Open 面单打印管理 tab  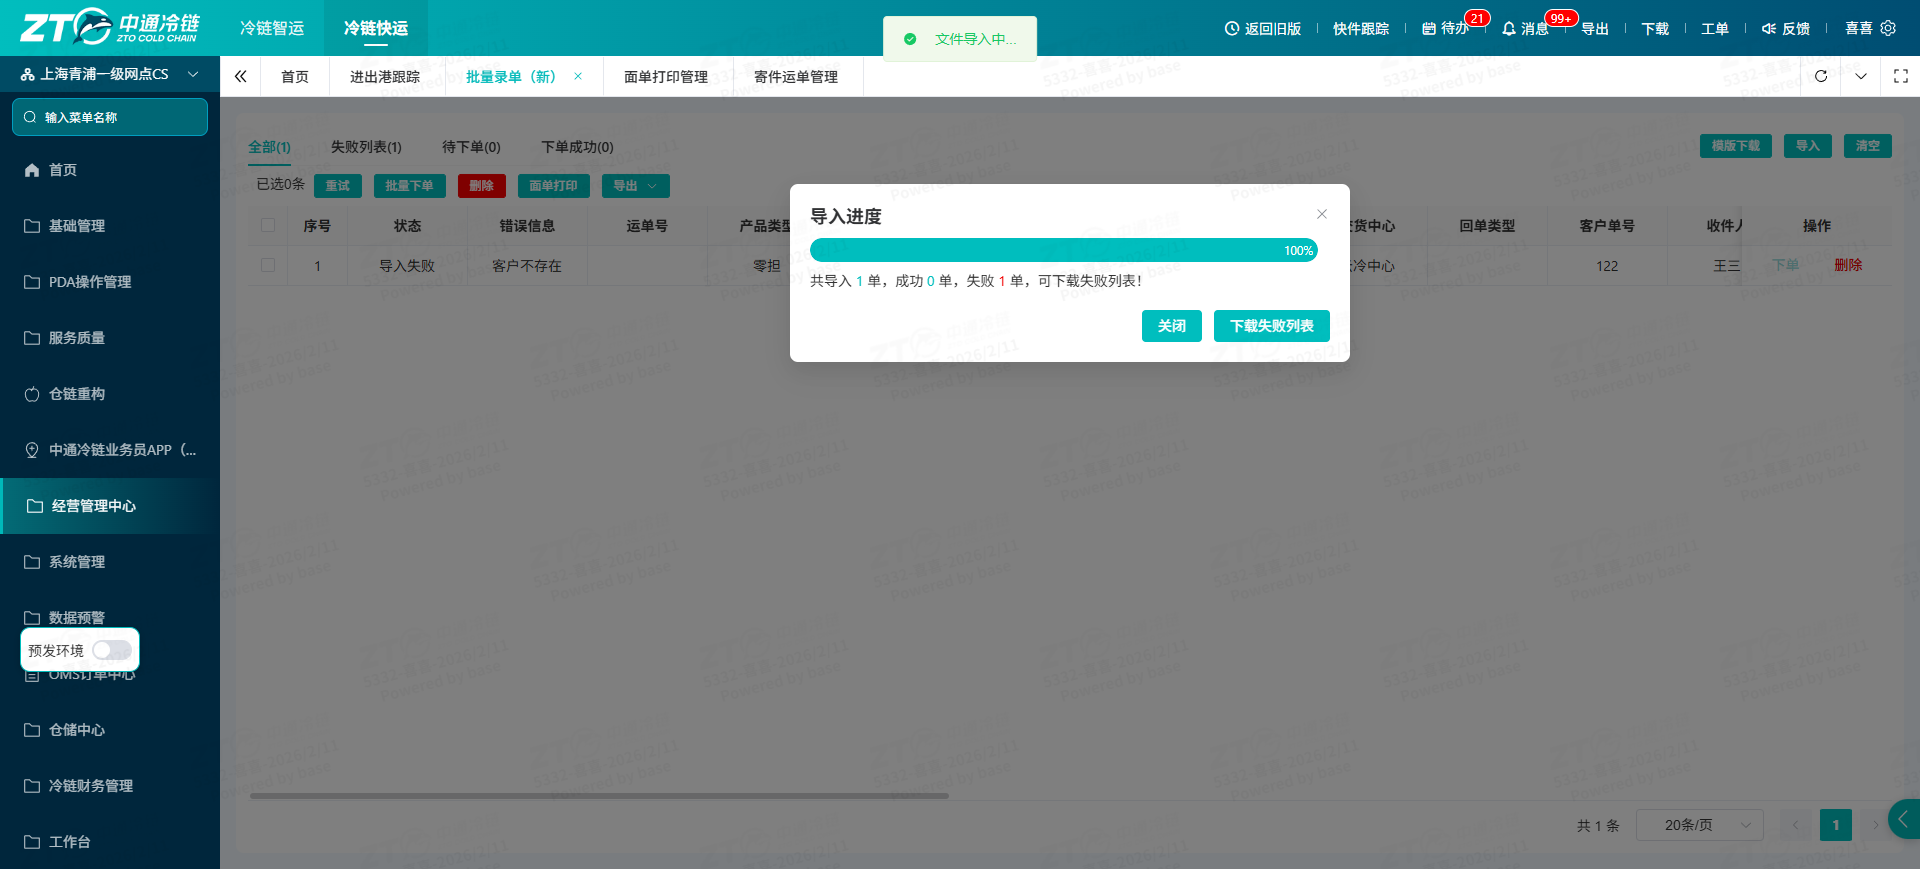point(666,77)
